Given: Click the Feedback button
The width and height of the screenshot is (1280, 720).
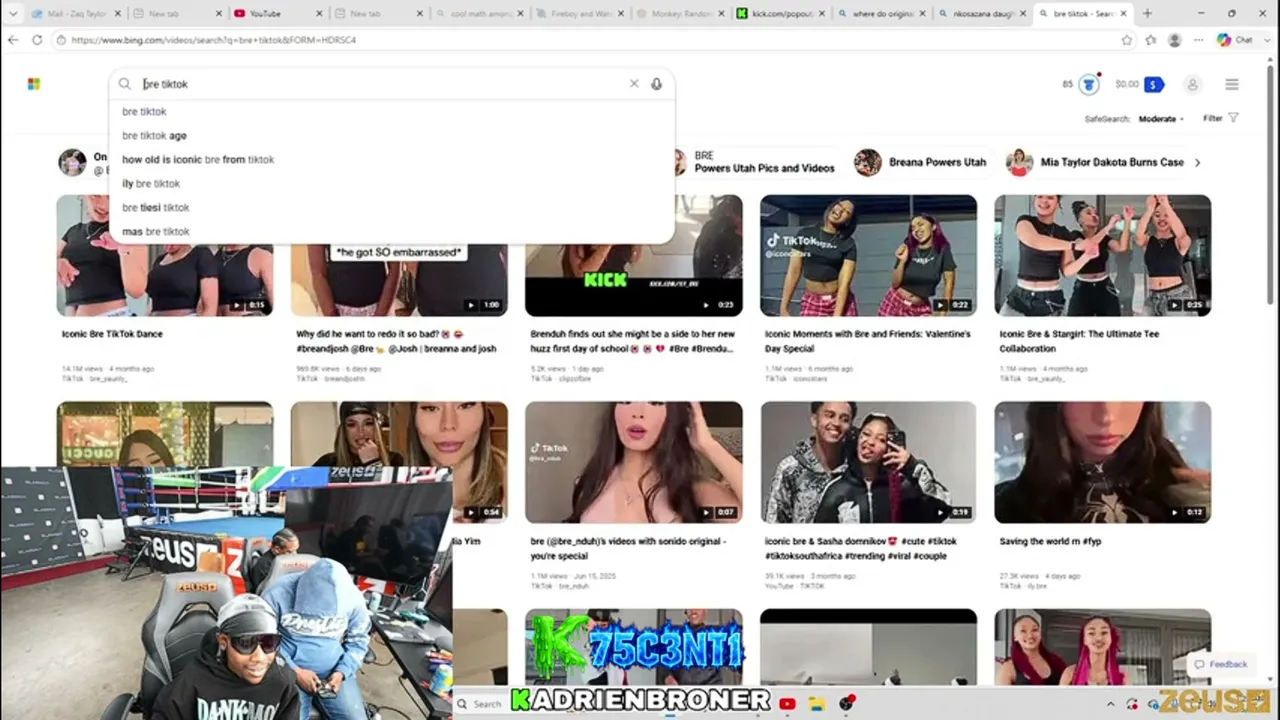Looking at the screenshot, I should pos(1220,664).
